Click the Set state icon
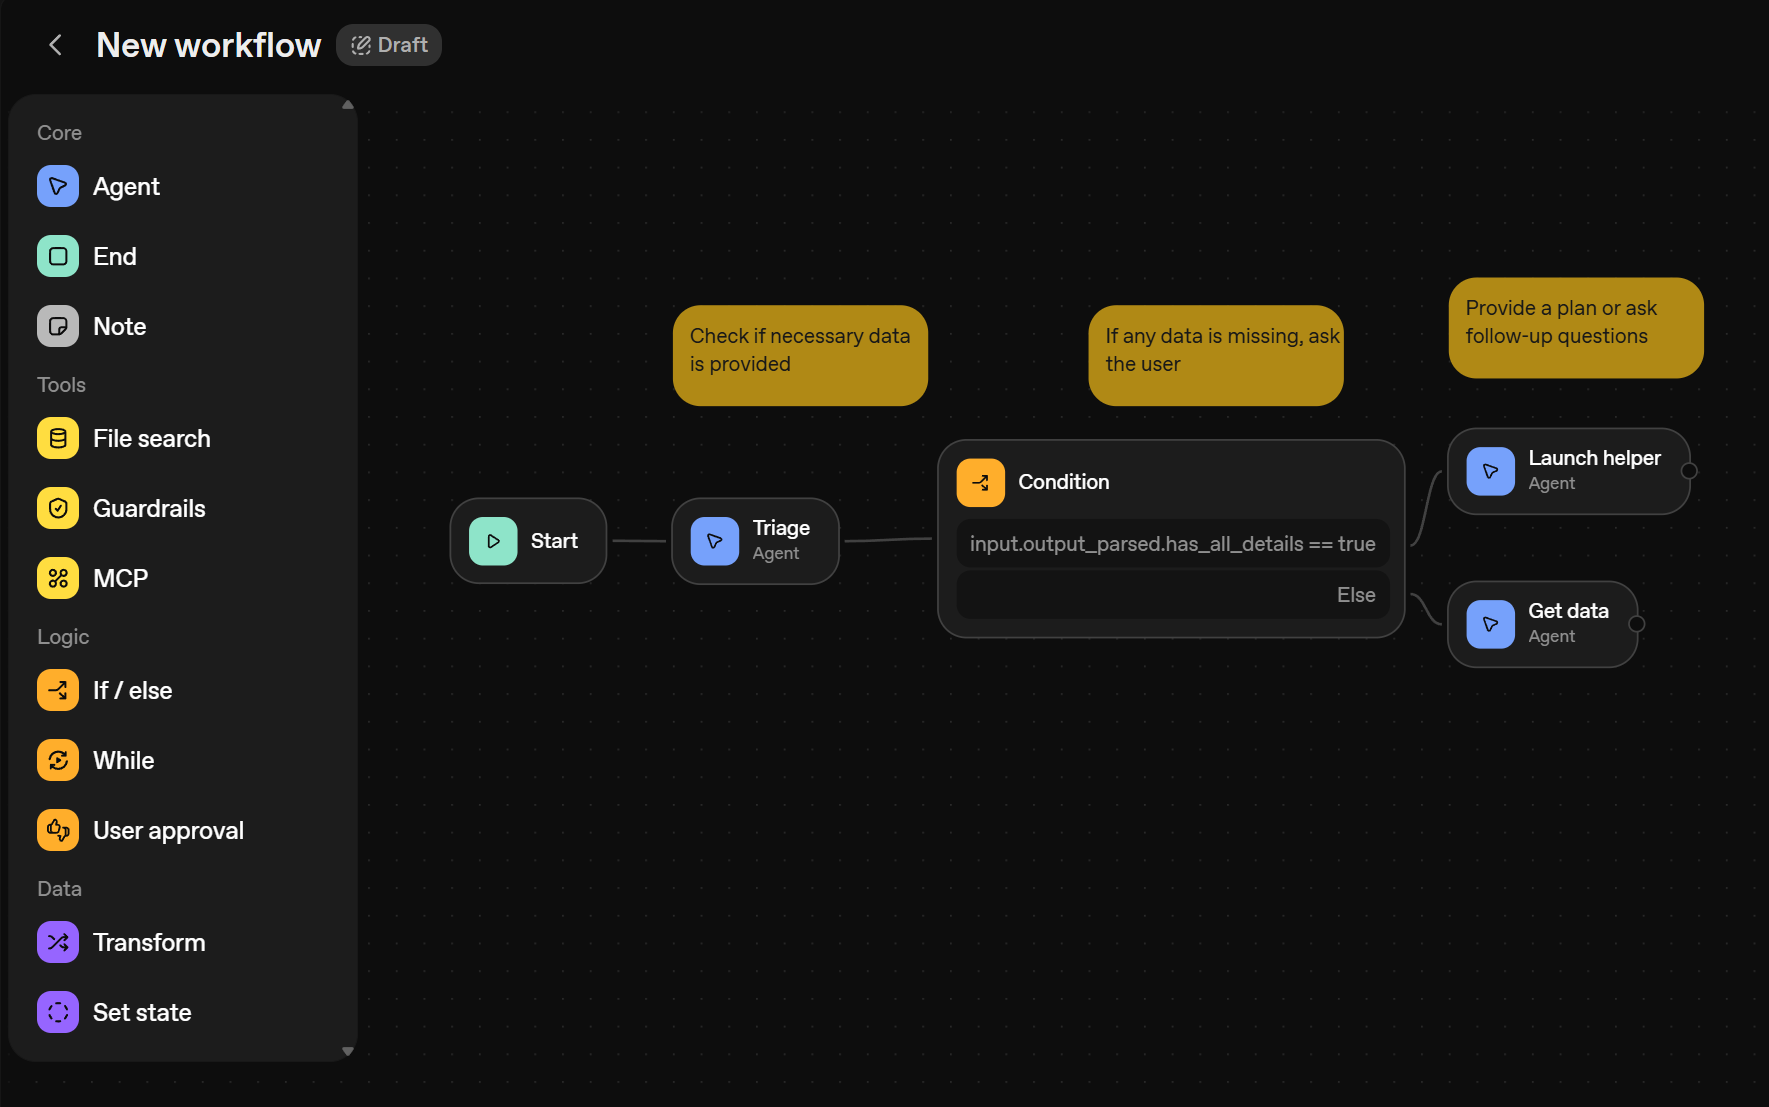 pyautogui.click(x=58, y=1013)
